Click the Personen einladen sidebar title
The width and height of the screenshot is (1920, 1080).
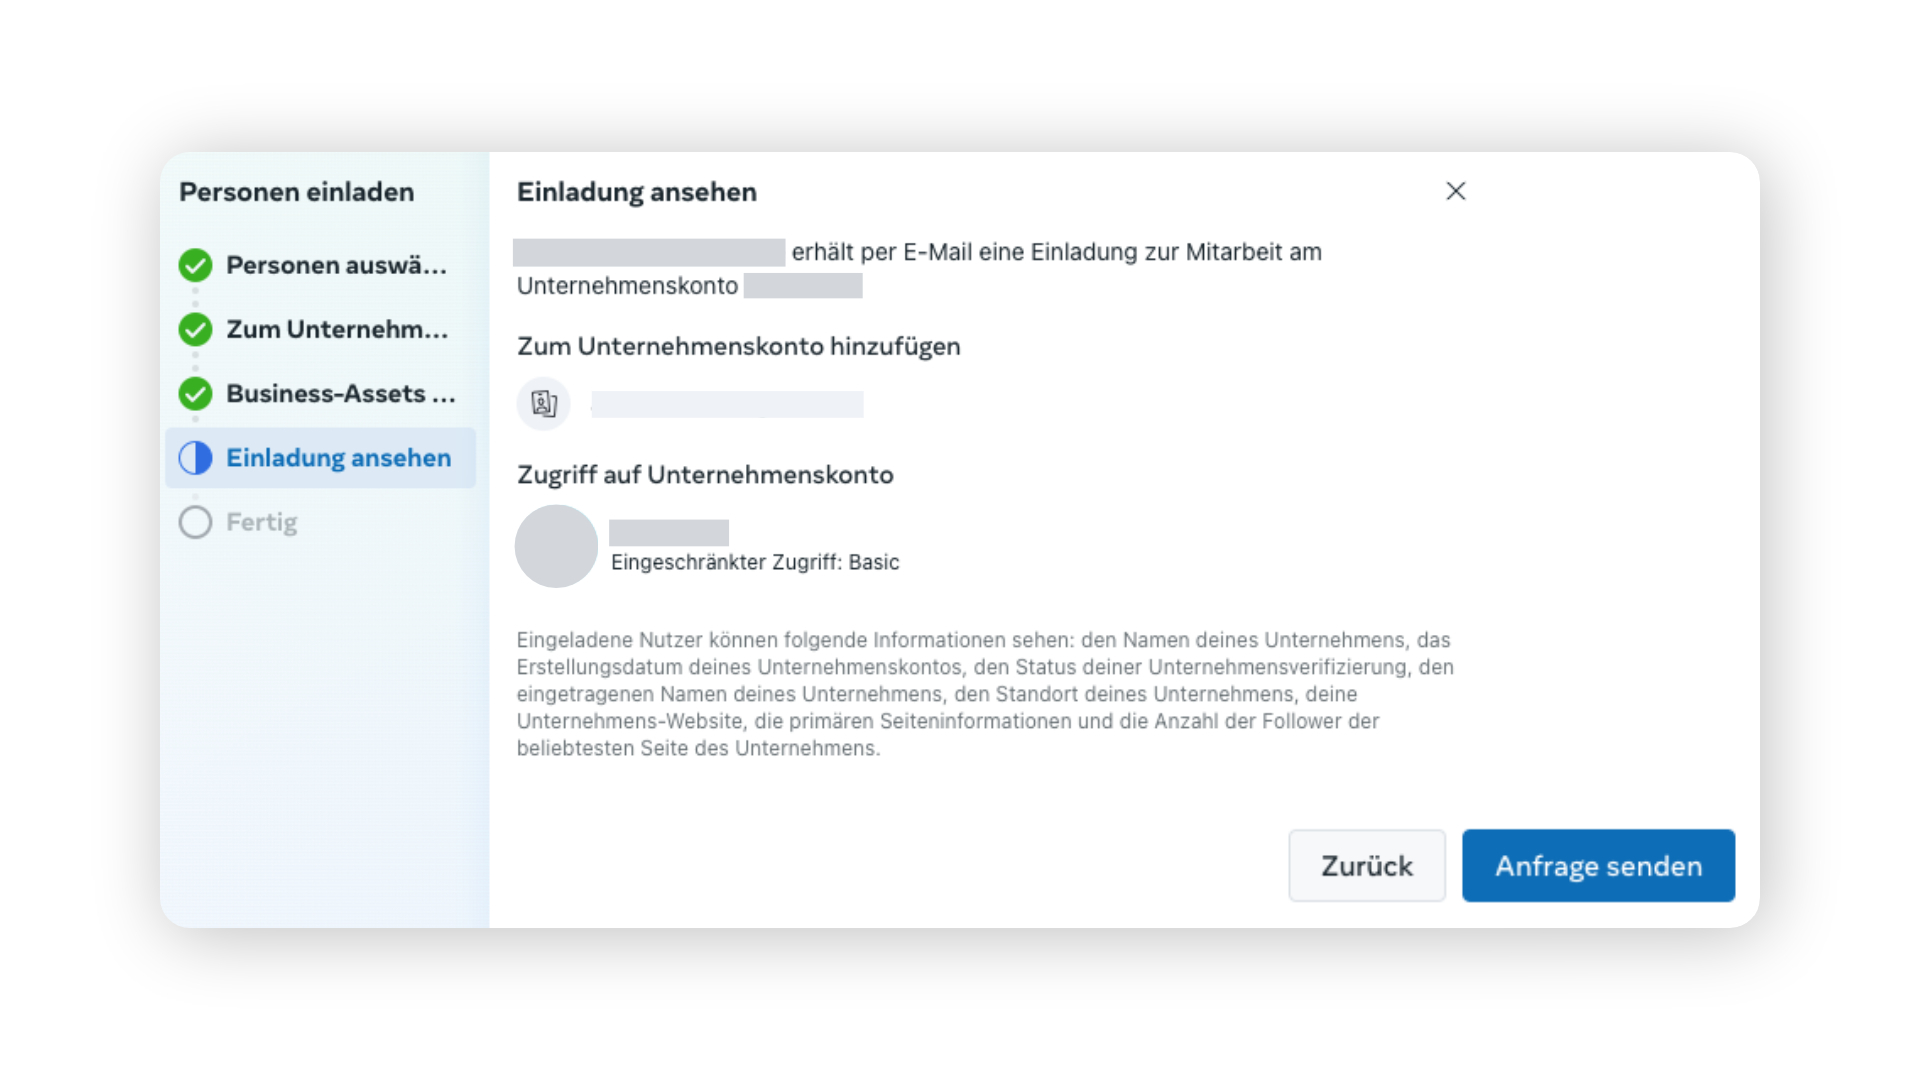(296, 192)
